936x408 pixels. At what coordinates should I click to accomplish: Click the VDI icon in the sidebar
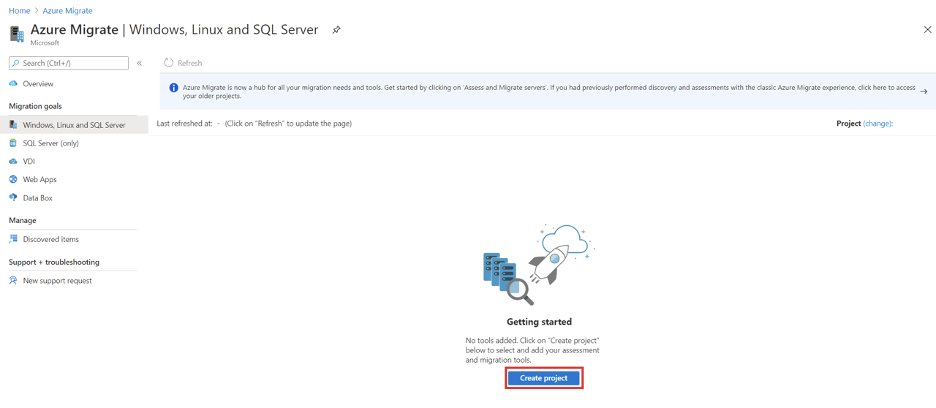(13, 161)
